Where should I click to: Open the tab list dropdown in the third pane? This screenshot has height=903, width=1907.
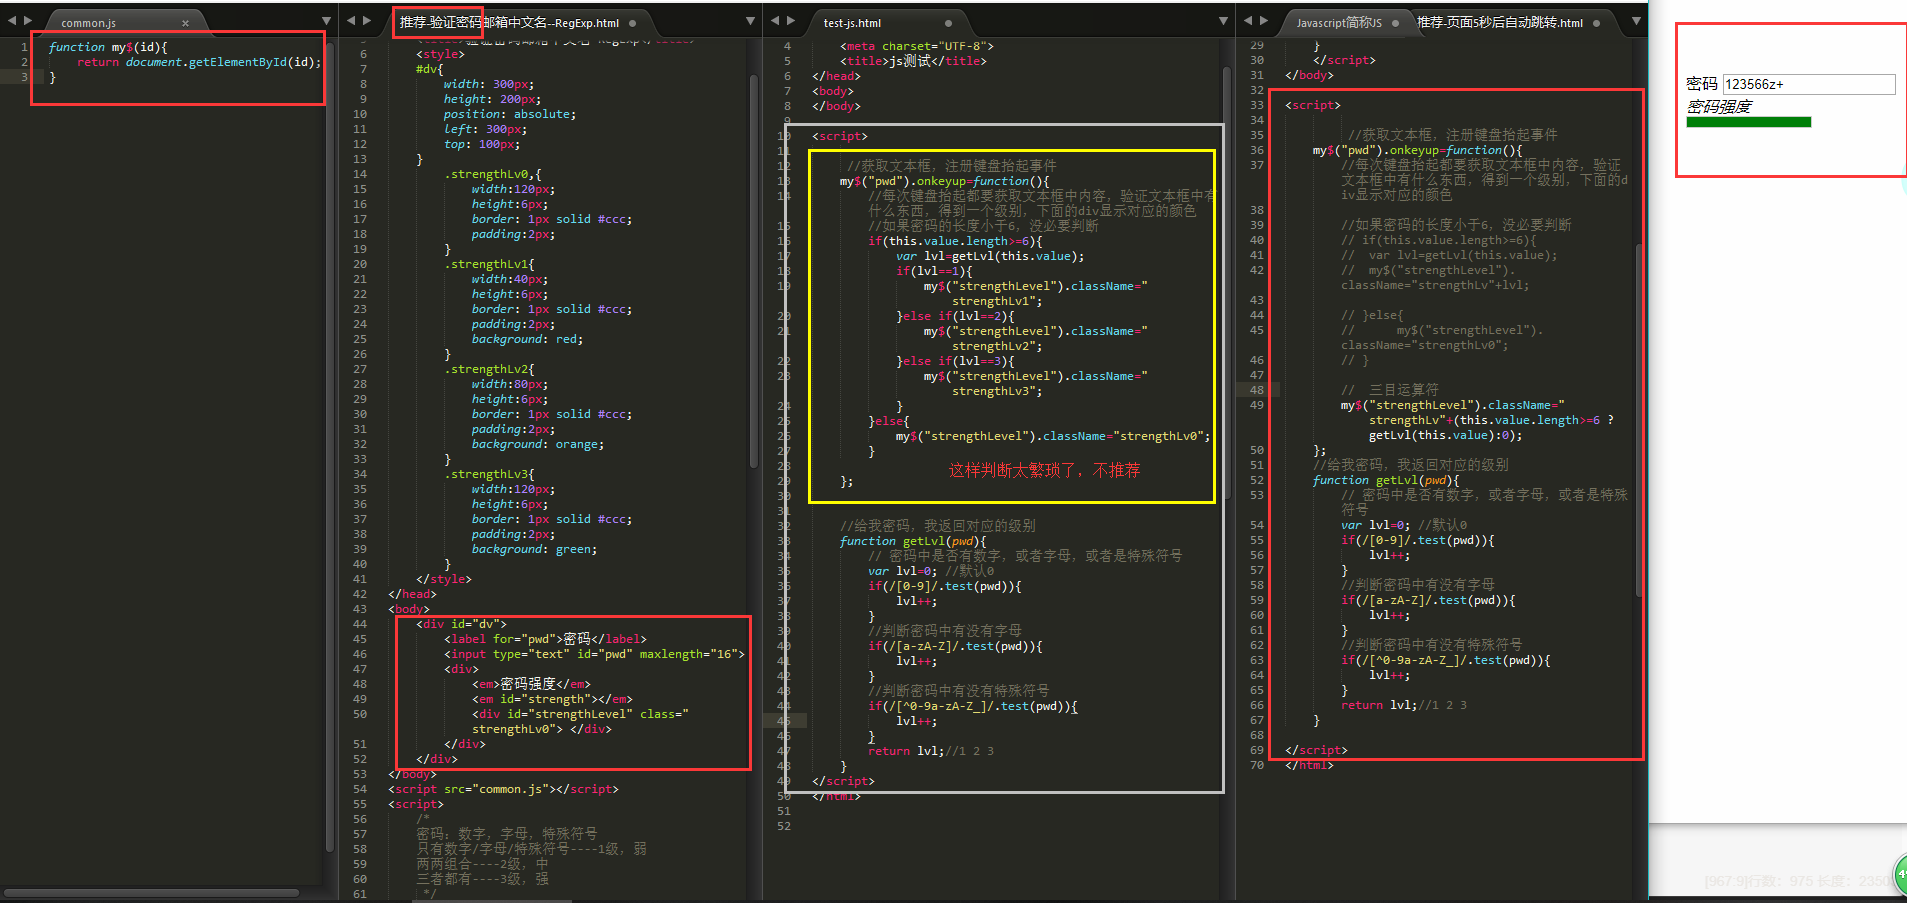(x=1222, y=19)
